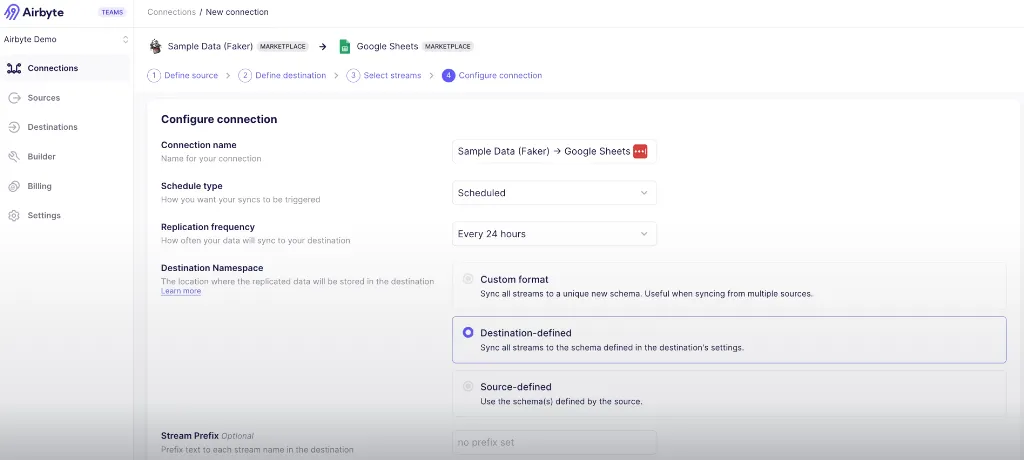The width and height of the screenshot is (1024, 460).
Task: Click the Stream Prefix label
Action: pyautogui.click(x=189, y=435)
